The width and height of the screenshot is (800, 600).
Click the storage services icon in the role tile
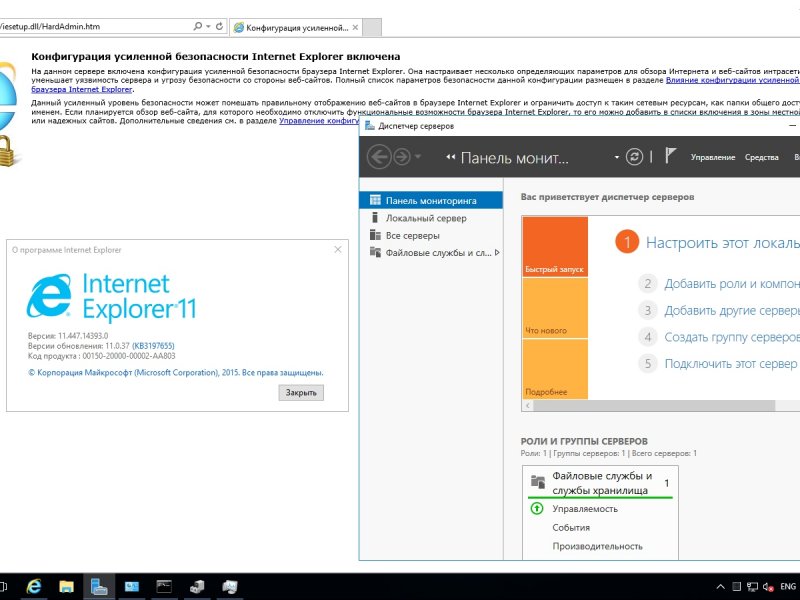538,481
